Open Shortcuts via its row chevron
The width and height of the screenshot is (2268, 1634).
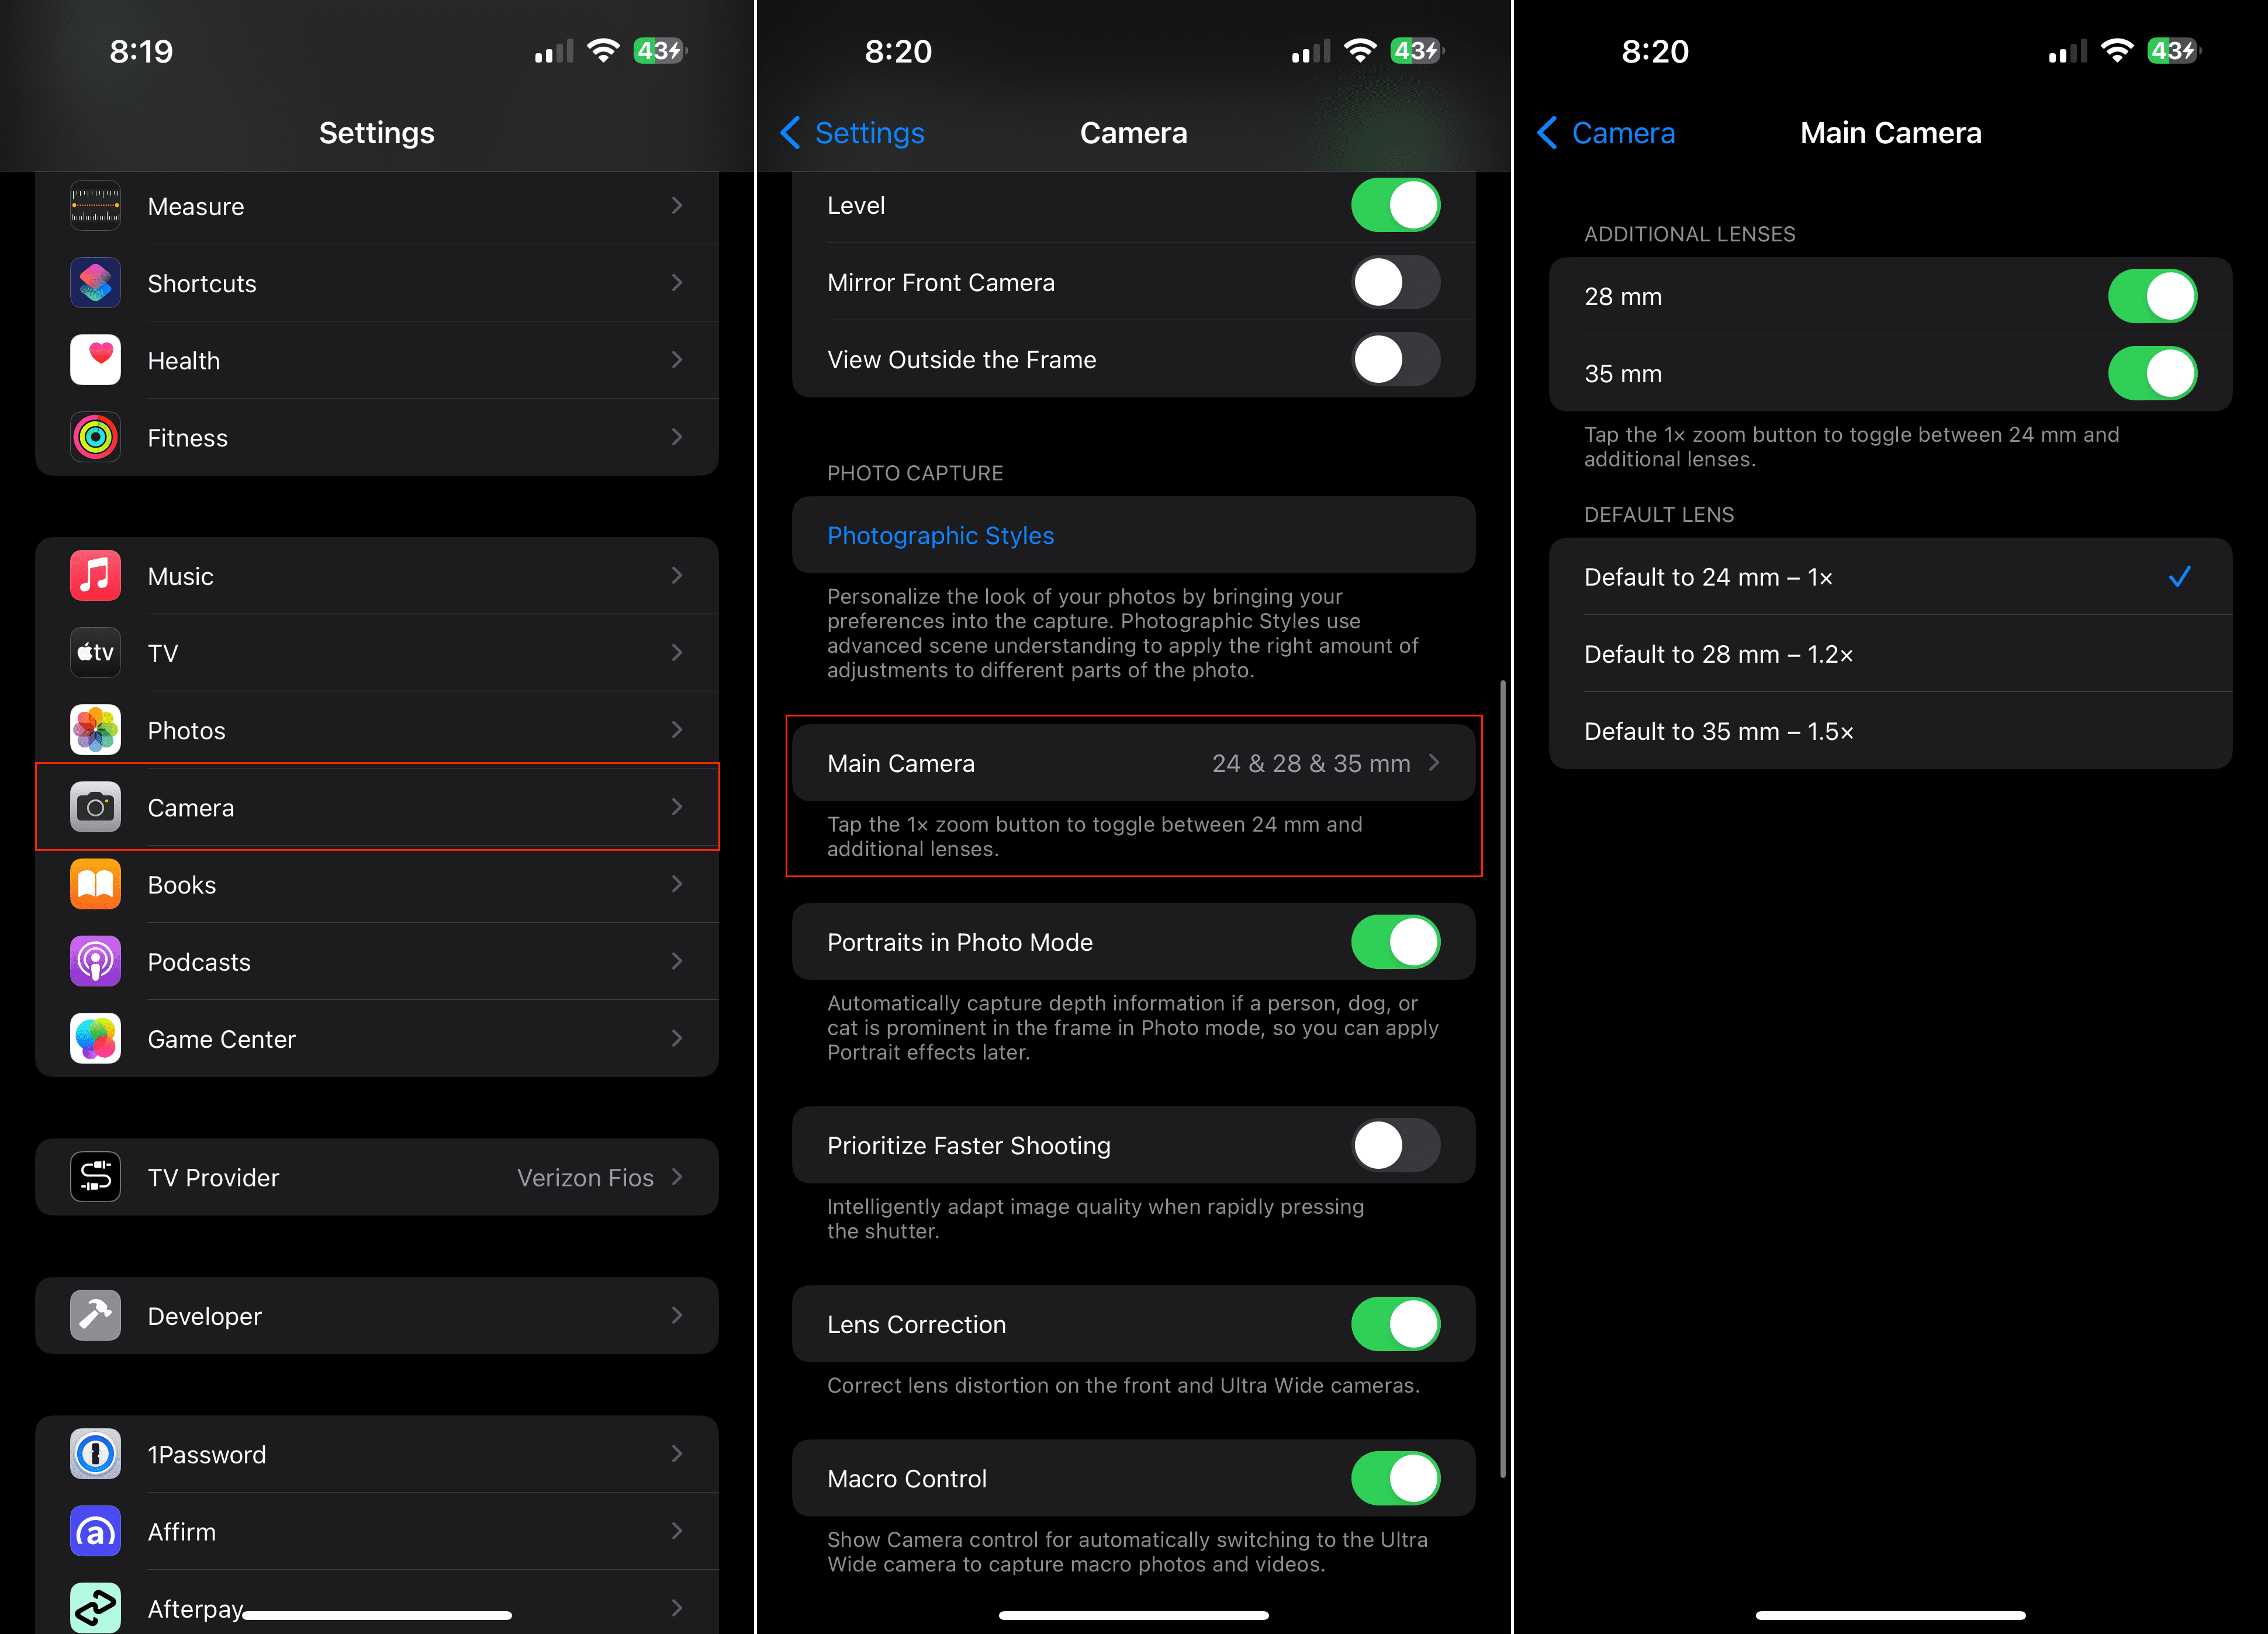(x=677, y=283)
